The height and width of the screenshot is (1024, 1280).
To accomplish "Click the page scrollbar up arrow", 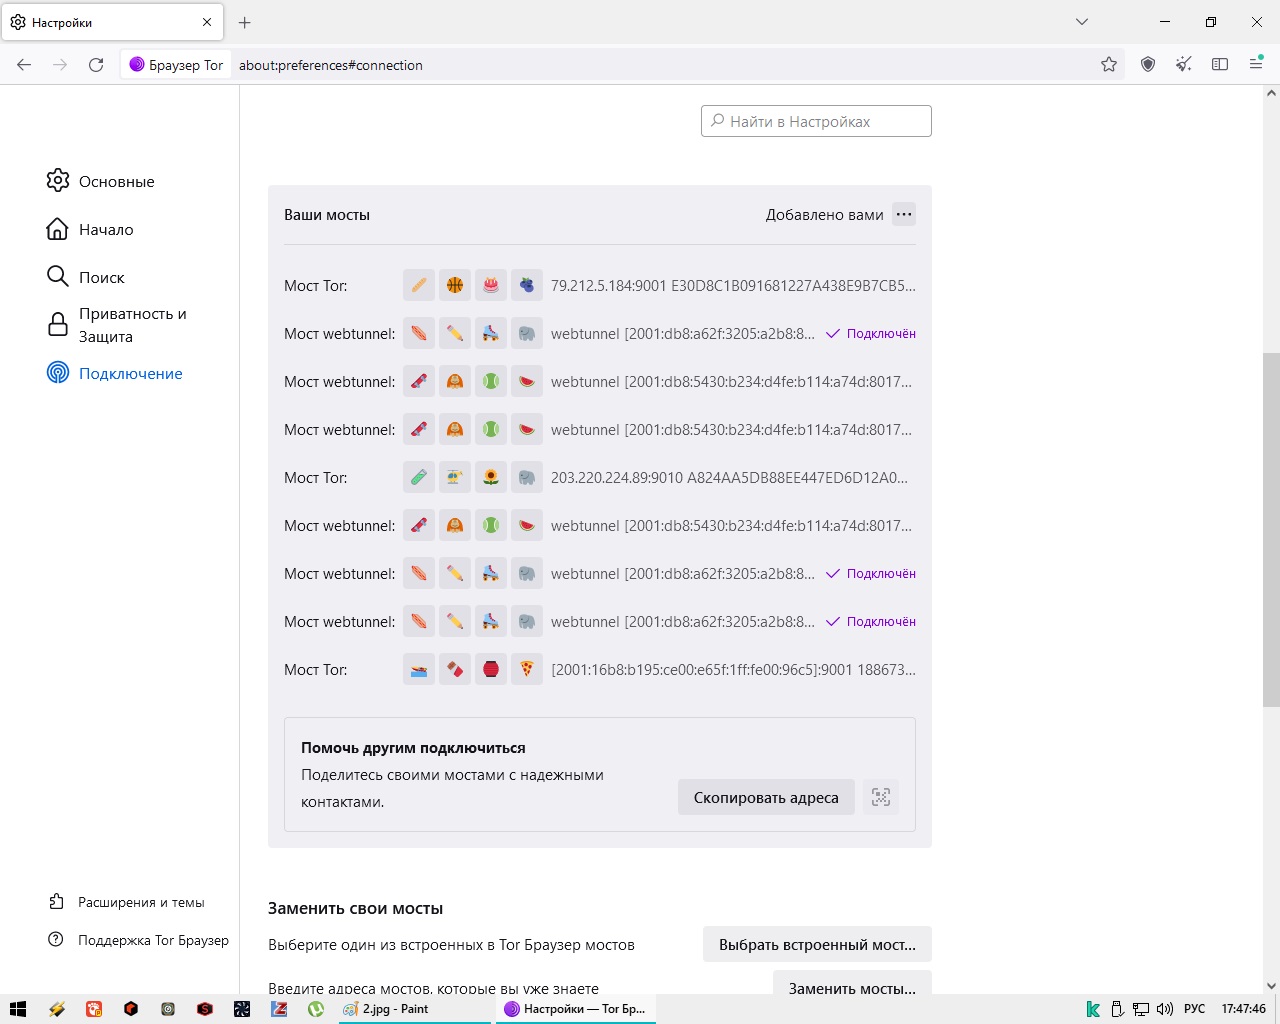I will (x=1271, y=93).
